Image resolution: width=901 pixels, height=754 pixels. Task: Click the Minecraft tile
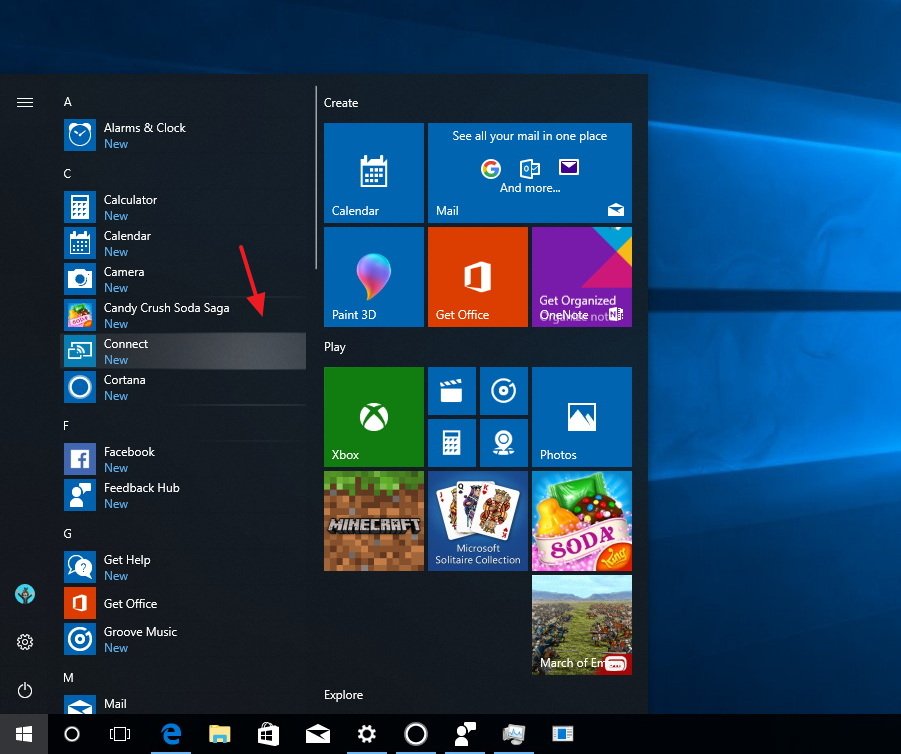point(373,520)
